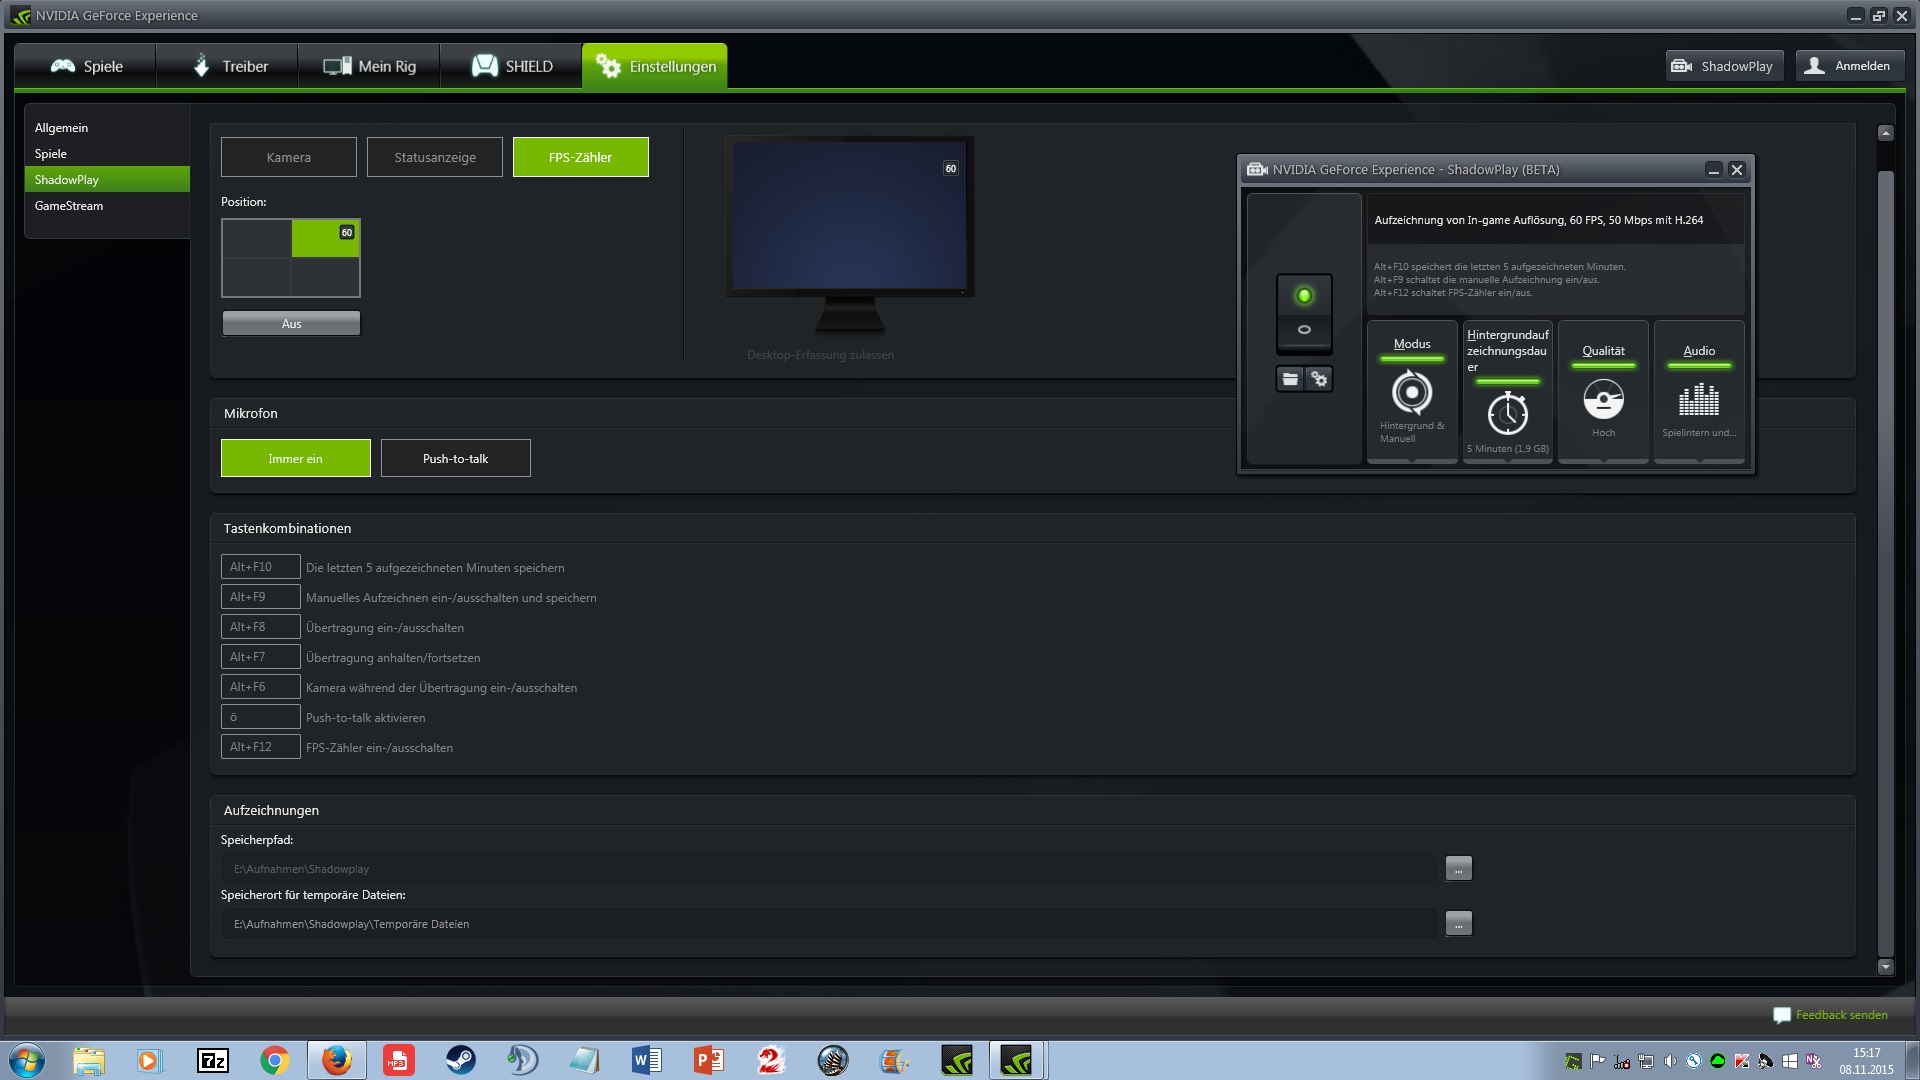Click the gears settings icon in ShadowPlay panel
The height and width of the screenshot is (1080, 1920).
(1320, 379)
